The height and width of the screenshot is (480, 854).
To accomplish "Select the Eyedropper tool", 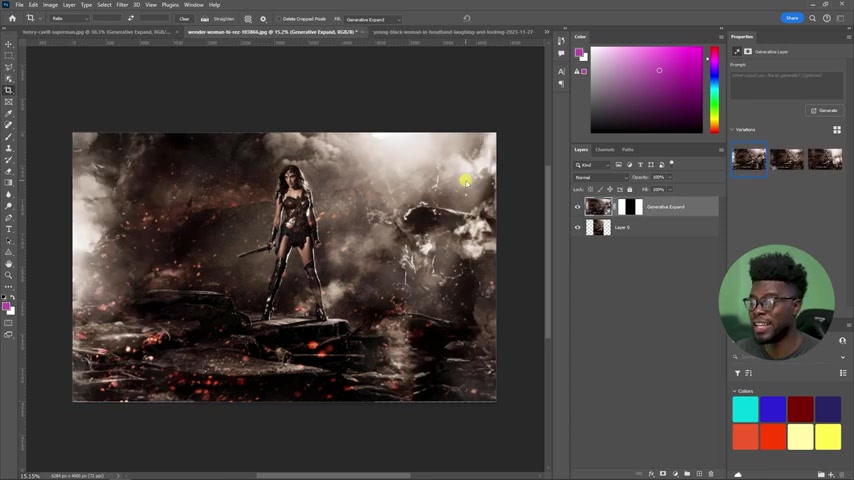I will (x=8, y=113).
